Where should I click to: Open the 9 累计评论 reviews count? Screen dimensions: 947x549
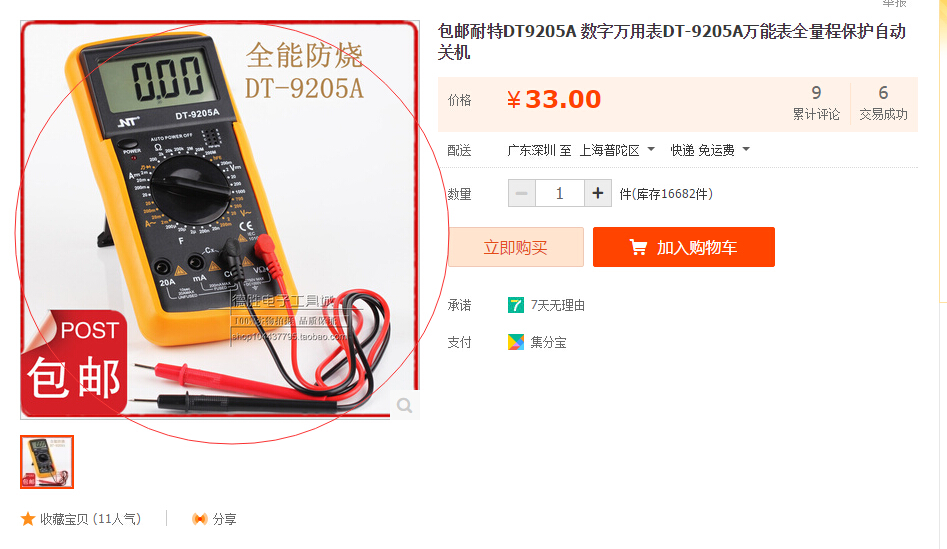[x=816, y=103]
